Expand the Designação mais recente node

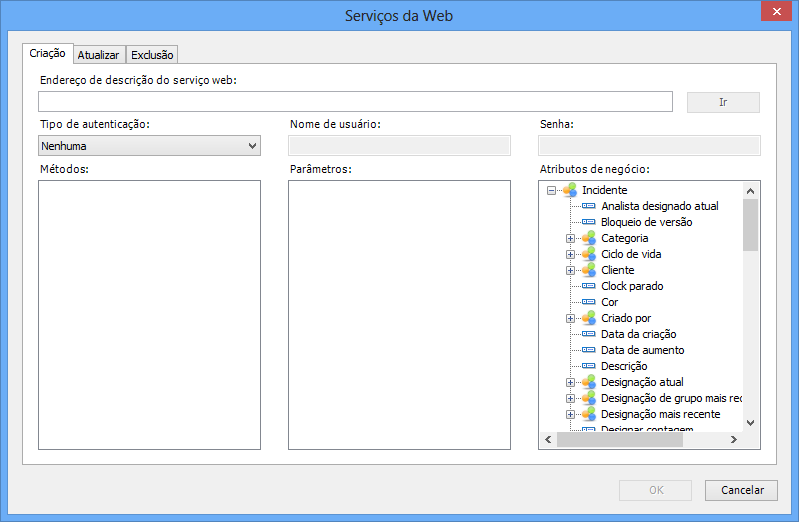pyautogui.click(x=571, y=414)
